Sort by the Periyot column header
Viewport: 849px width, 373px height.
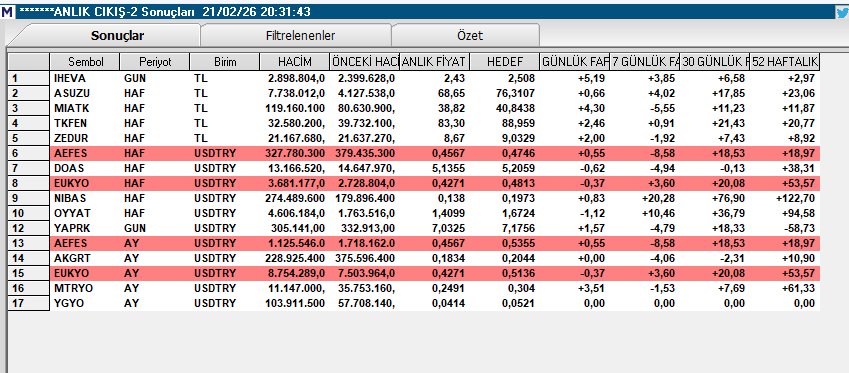pos(155,62)
